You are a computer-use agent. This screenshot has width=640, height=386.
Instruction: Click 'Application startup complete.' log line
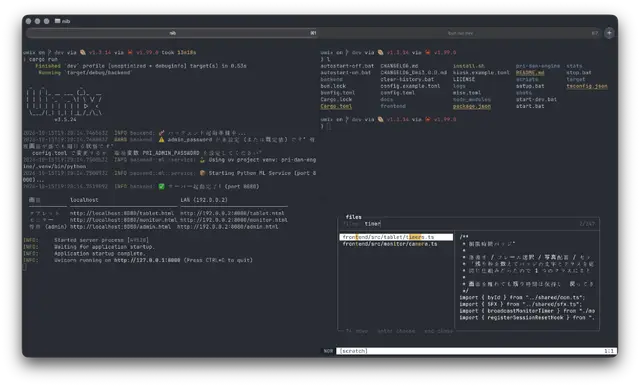click(100, 253)
